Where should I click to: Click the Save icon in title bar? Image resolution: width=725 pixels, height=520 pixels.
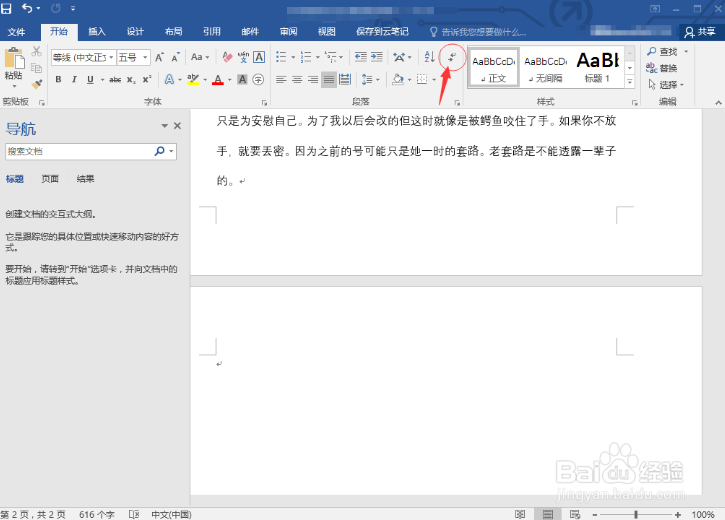tap(6, 8)
